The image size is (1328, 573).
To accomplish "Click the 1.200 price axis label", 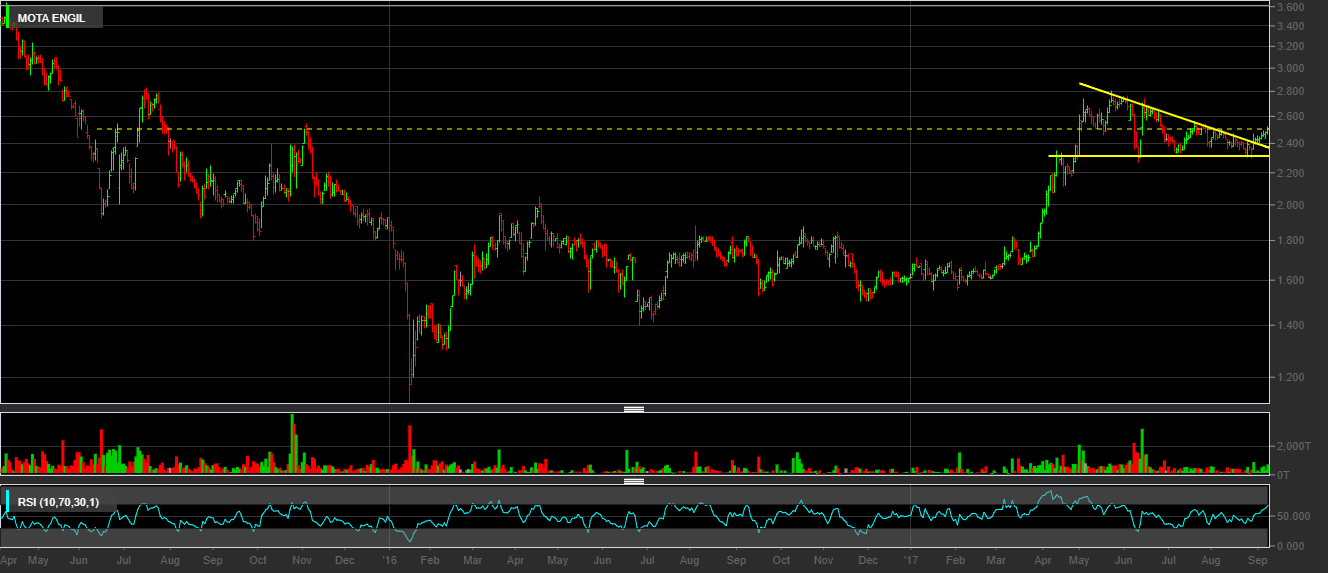I will coord(1290,378).
